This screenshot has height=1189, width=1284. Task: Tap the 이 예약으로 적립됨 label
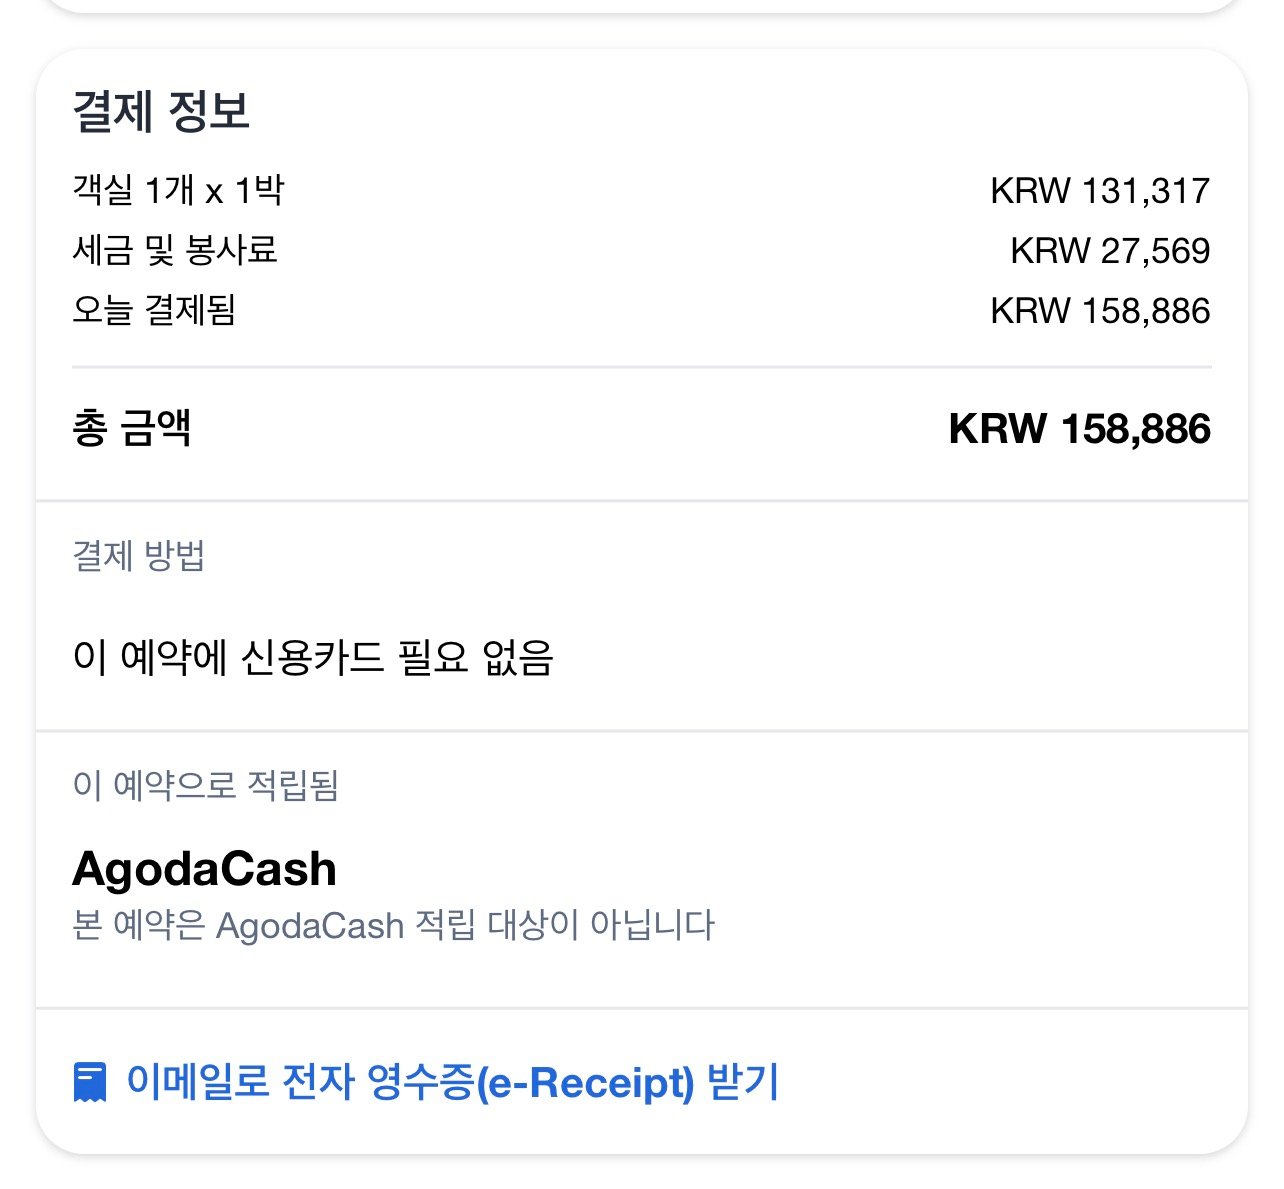[206, 785]
